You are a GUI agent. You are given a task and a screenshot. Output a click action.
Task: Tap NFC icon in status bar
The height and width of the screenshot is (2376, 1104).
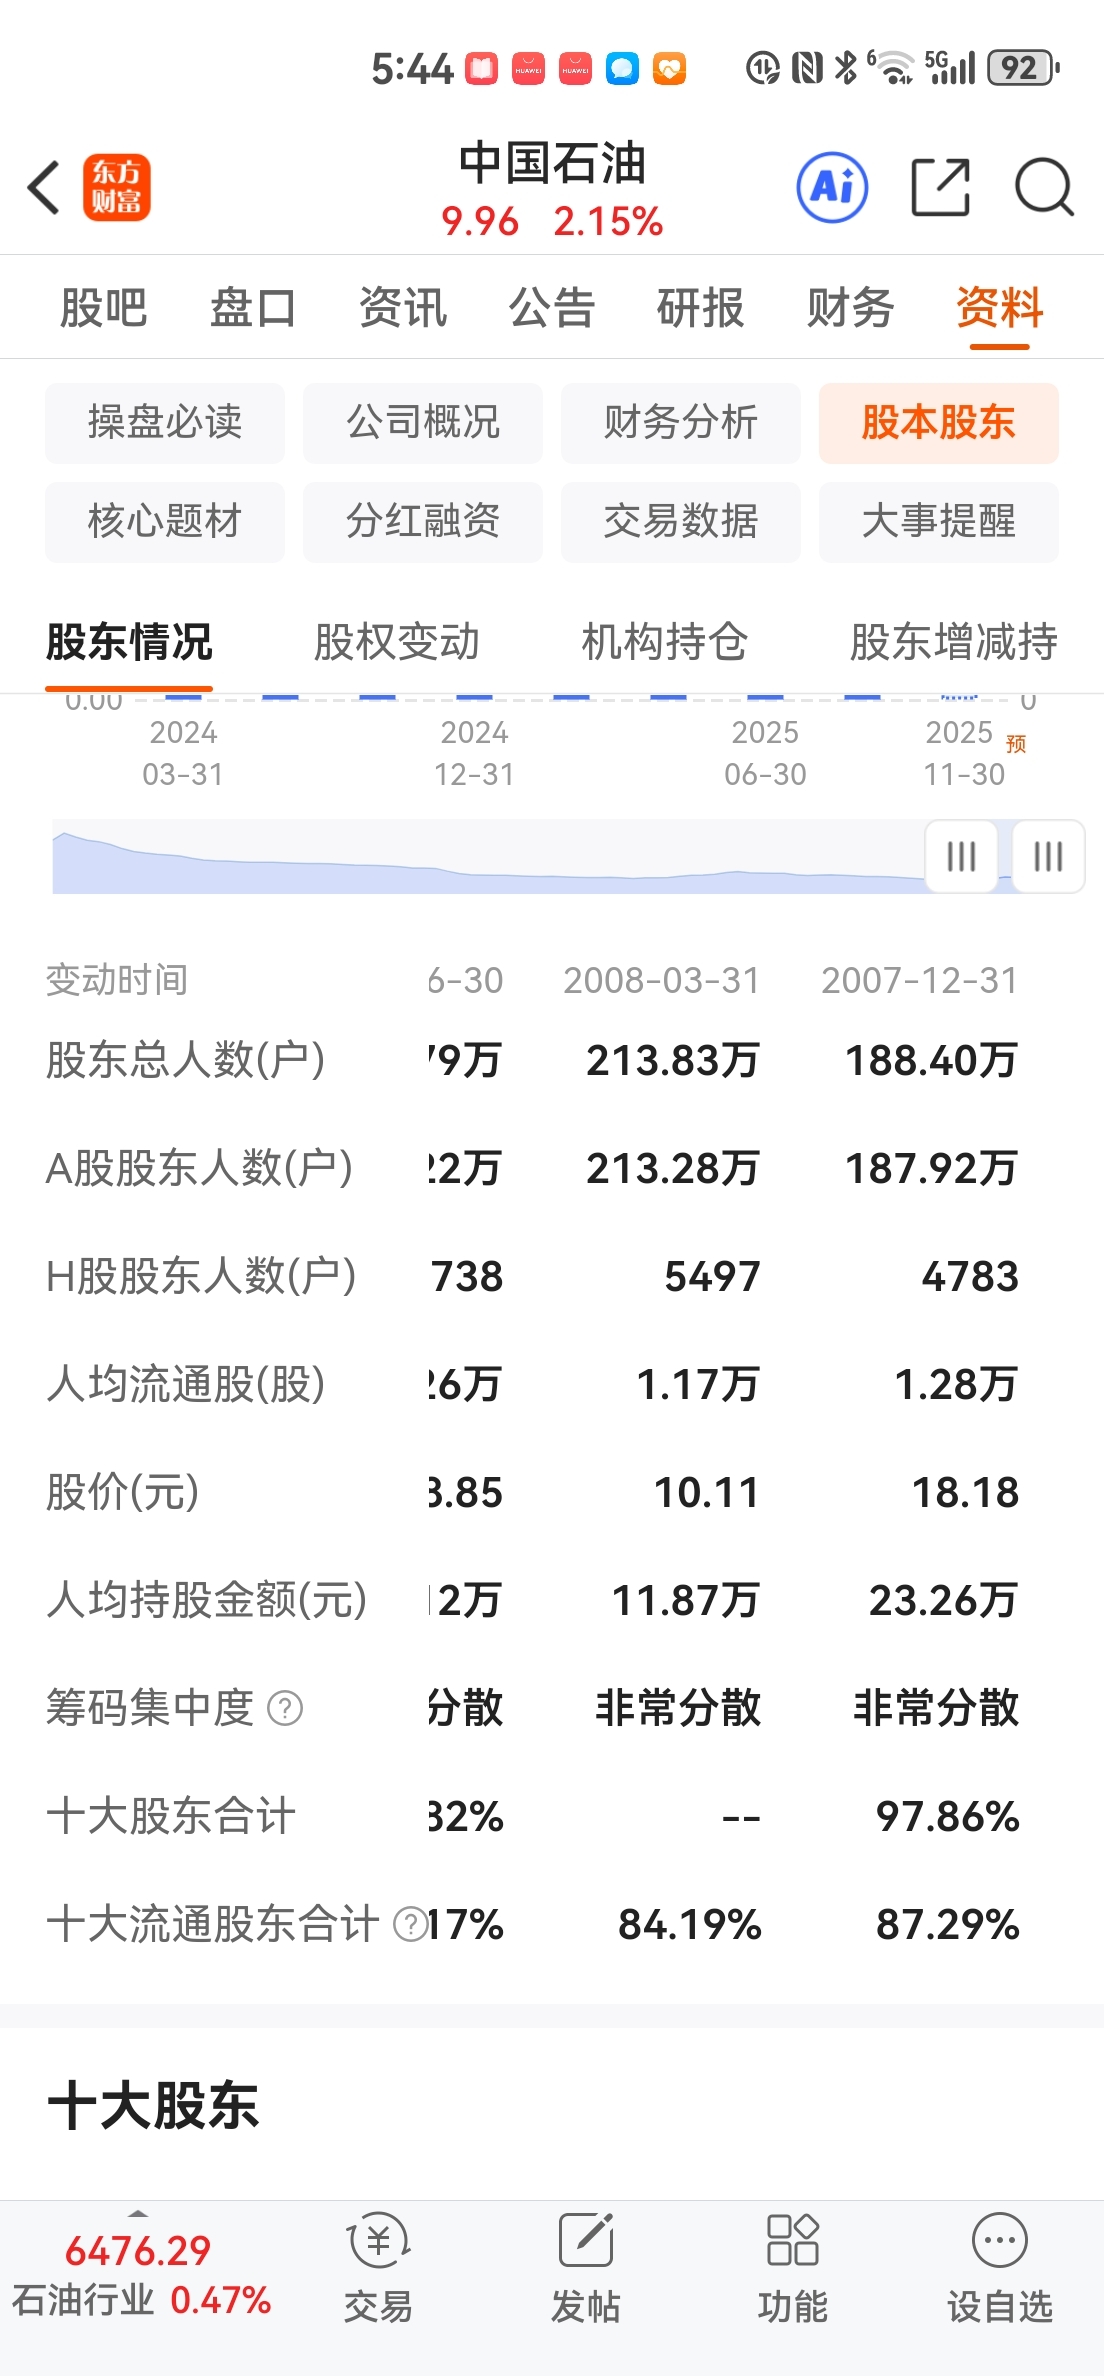tap(807, 68)
